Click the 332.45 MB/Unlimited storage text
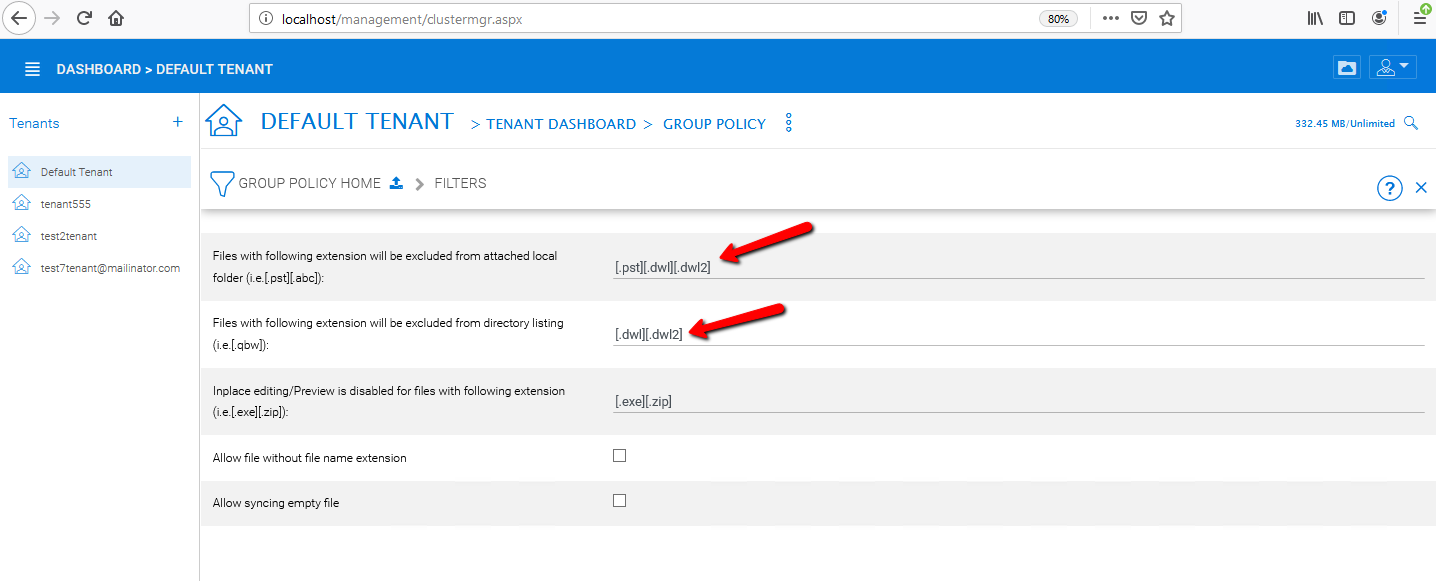This screenshot has height=581, width=1436. 1344,124
